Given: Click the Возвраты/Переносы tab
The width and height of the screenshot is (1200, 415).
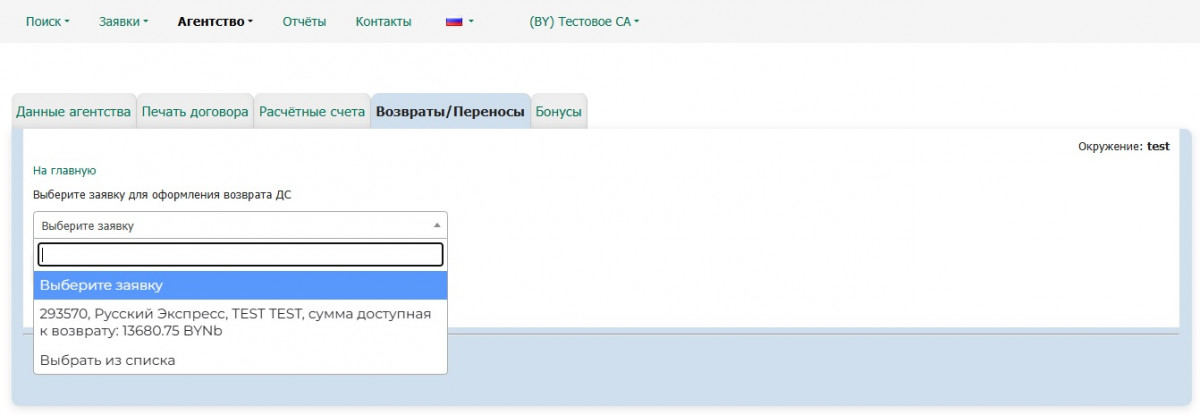Looking at the screenshot, I should 450,112.
